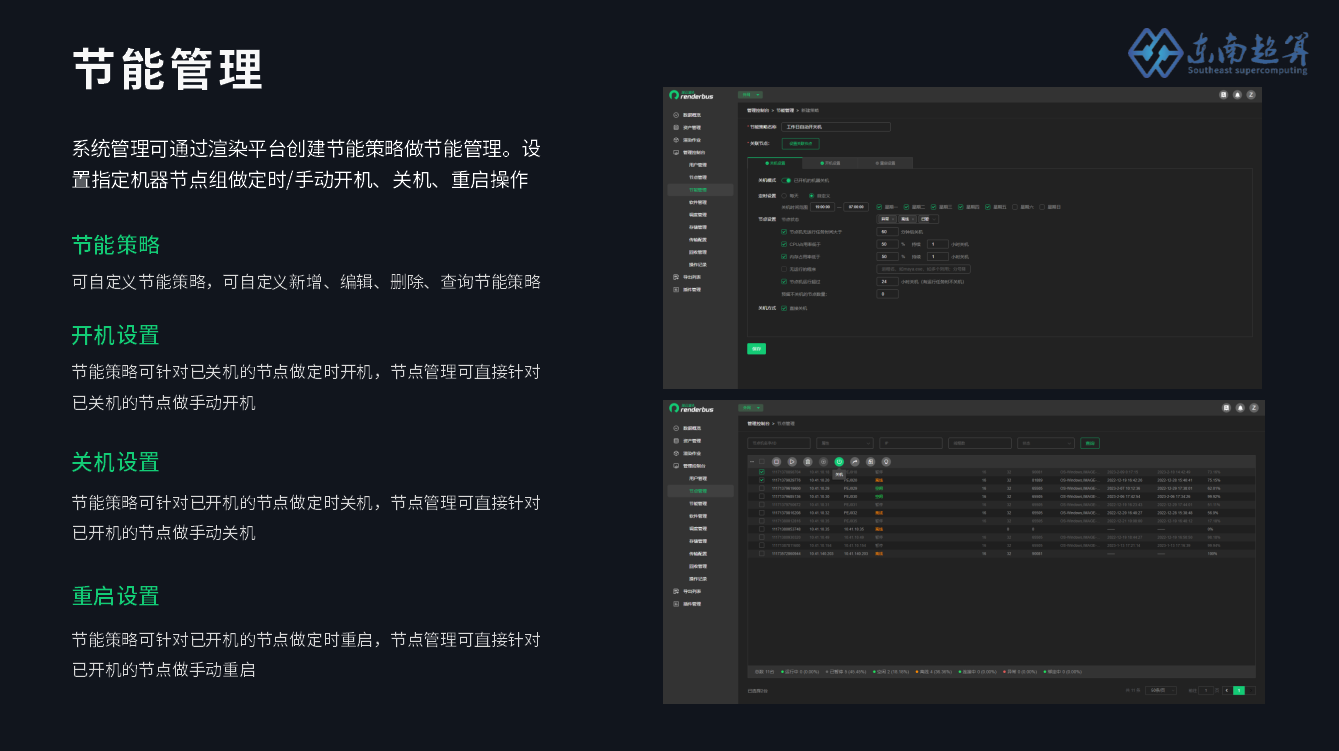Click the square stop icon in node list toolbar
The image size is (1339, 751).
click(x=776, y=461)
